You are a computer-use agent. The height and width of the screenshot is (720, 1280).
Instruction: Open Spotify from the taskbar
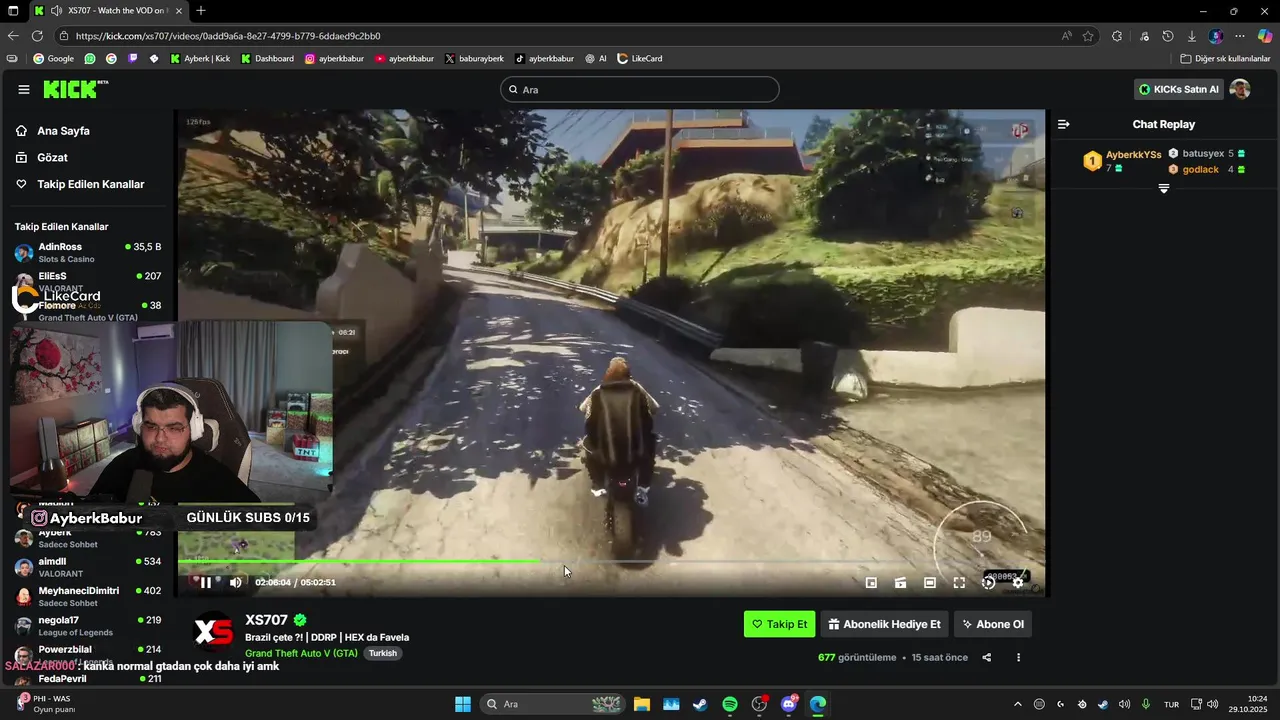pos(730,704)
